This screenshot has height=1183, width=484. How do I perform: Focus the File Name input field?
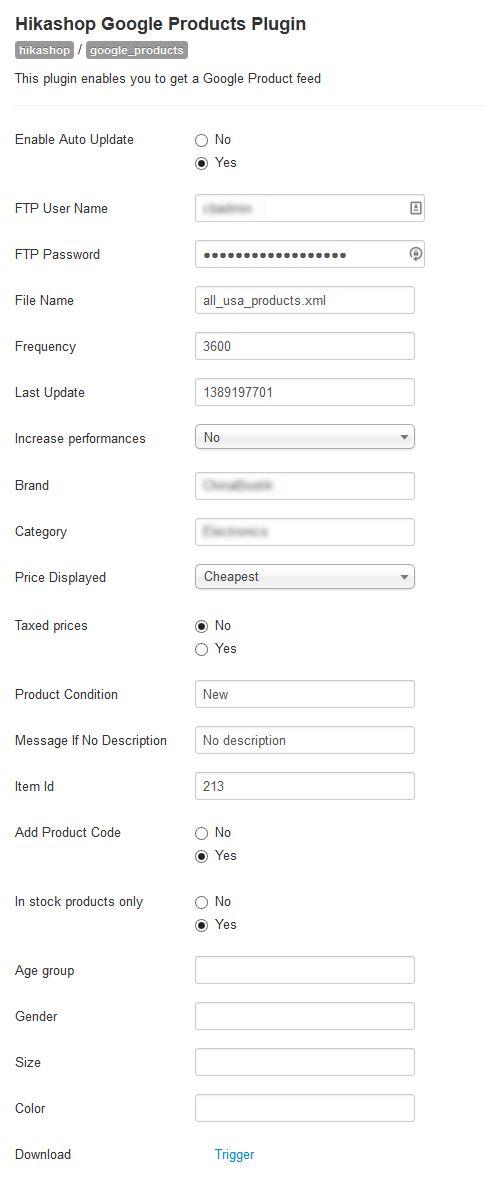(305, 300)
